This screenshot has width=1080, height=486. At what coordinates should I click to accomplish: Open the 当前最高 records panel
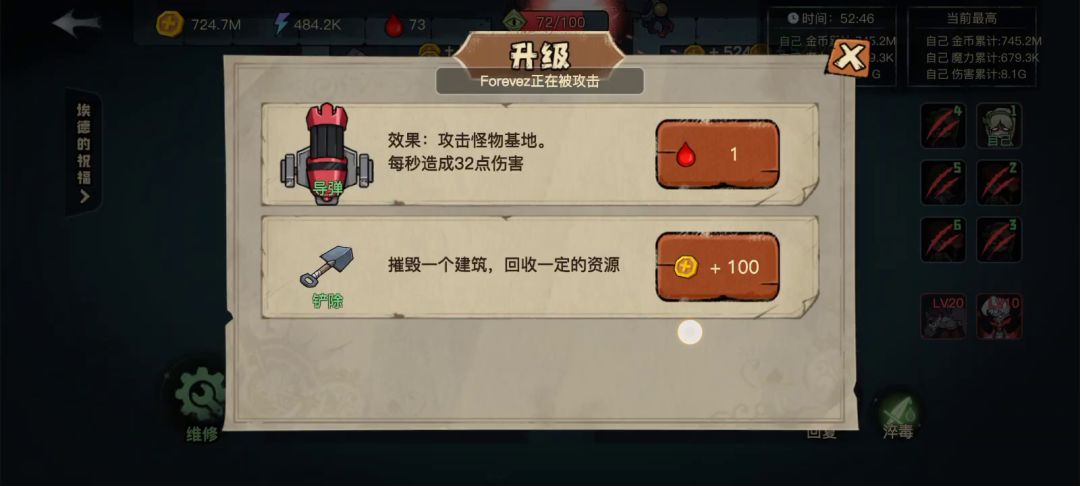pos(972,47)
